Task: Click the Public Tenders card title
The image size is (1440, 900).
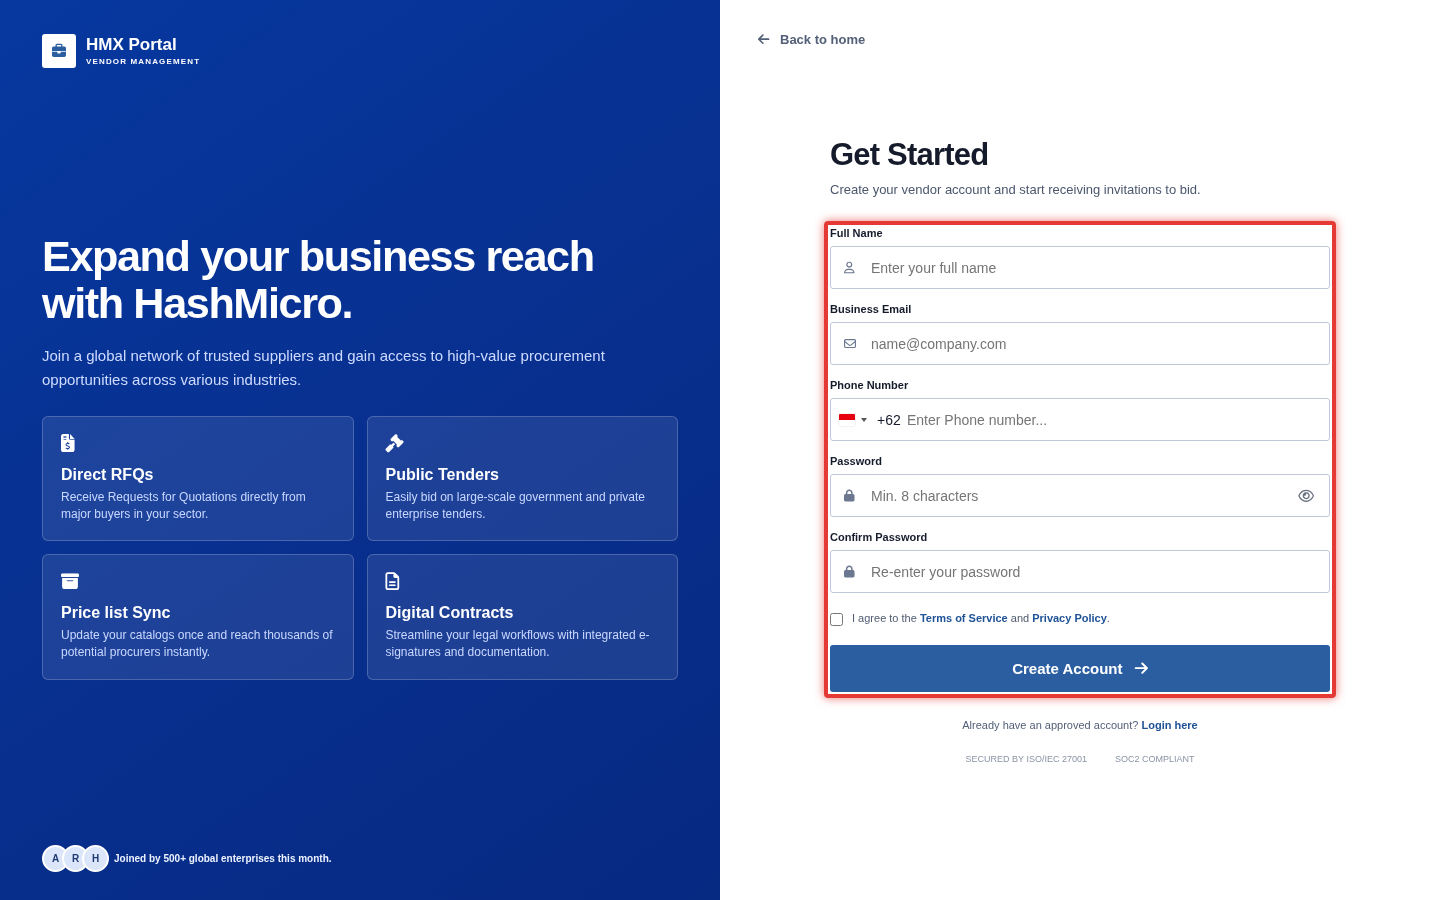Action: coord(442,474)
